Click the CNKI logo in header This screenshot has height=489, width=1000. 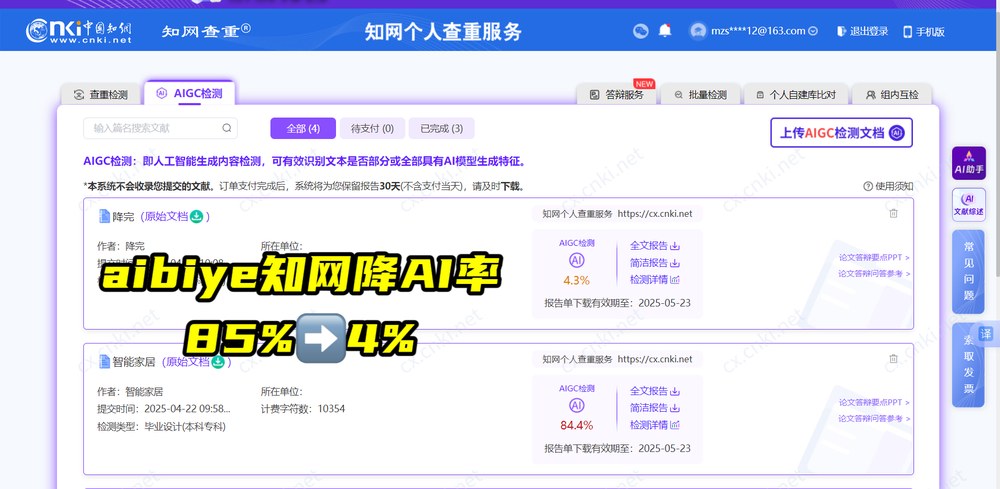(x=78, y=31)
